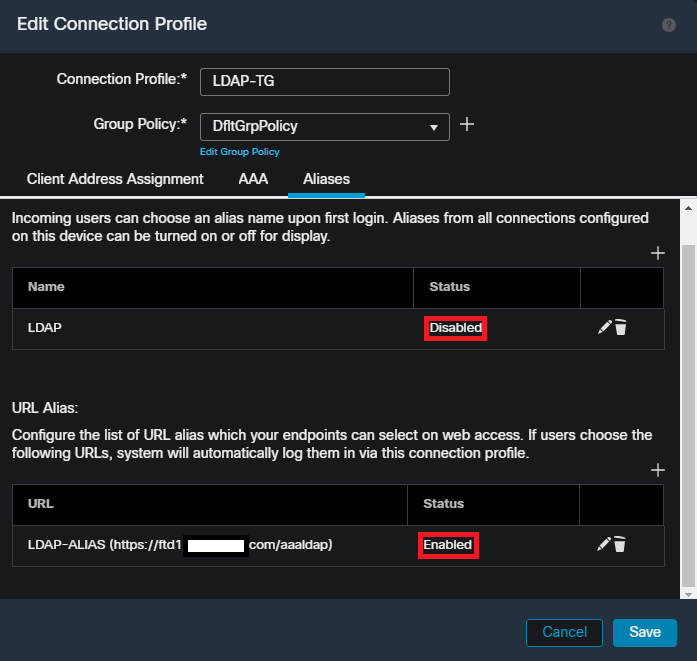The image size is (697, 661).
Task: Click the Enabled status of LDAP-ALIAS
Action: pos(448,545)
